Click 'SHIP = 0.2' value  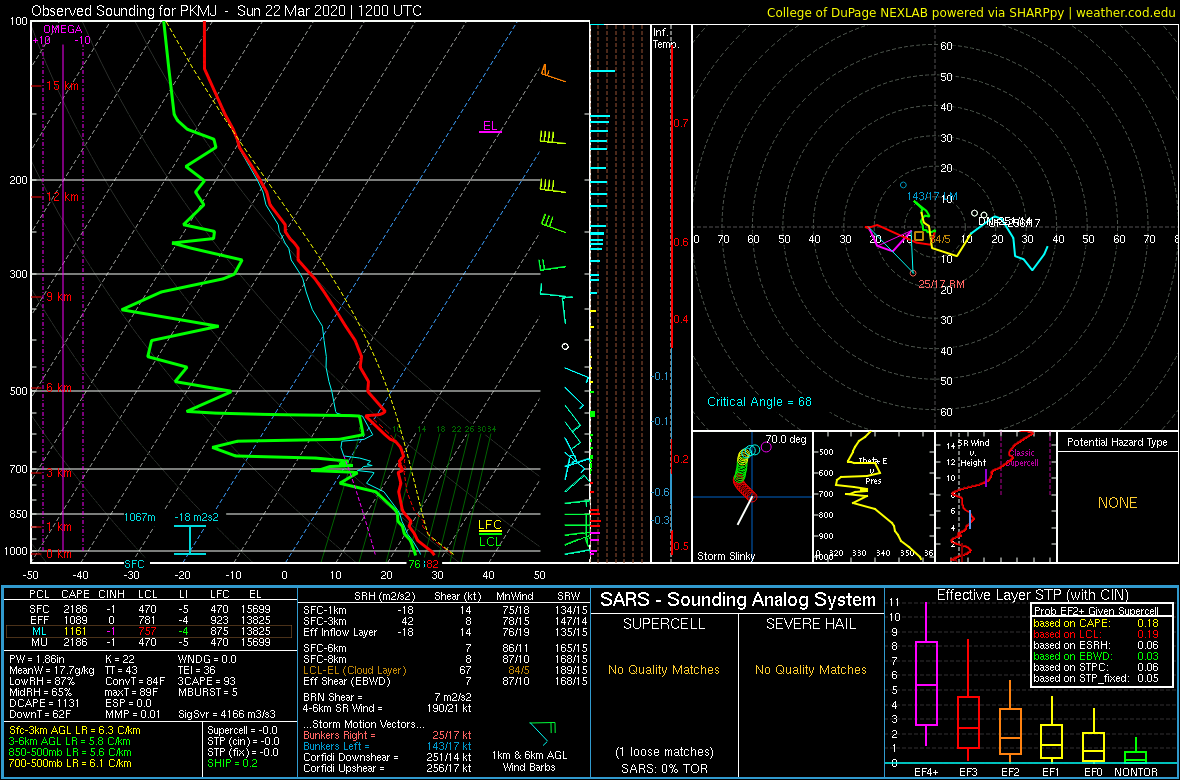point(233,763)
